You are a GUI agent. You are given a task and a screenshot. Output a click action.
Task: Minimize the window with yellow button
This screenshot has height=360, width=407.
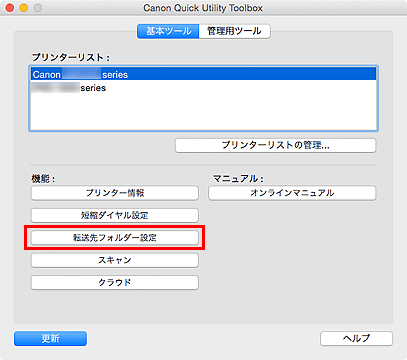tap(24, 8)
